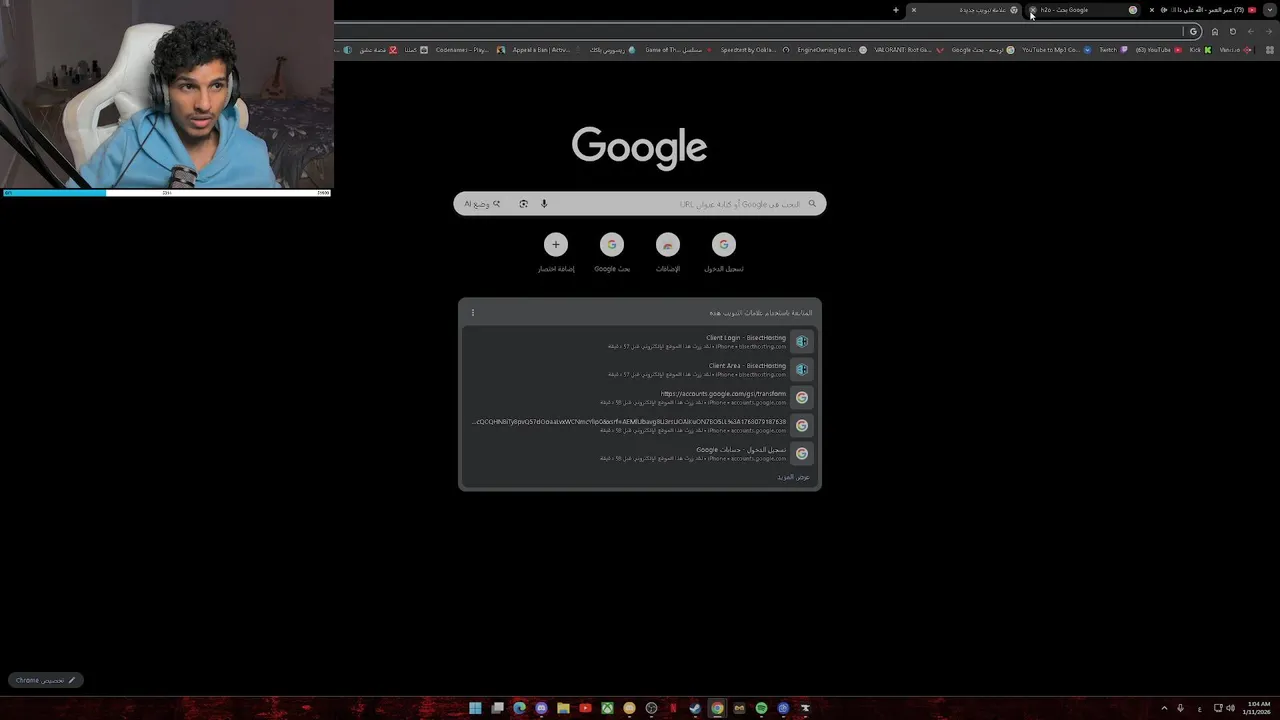The height and width of the screenshot is (720, 1280).
Task: Open the EngineOwning bookmark
Action: click(x=832, y=49)
